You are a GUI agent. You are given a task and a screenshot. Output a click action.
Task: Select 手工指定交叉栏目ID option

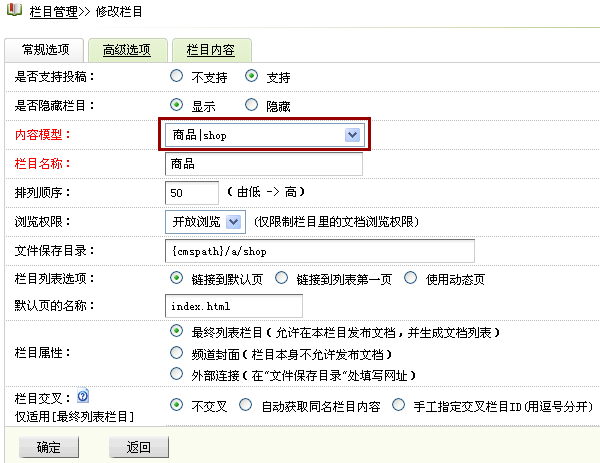pos(399,405)
